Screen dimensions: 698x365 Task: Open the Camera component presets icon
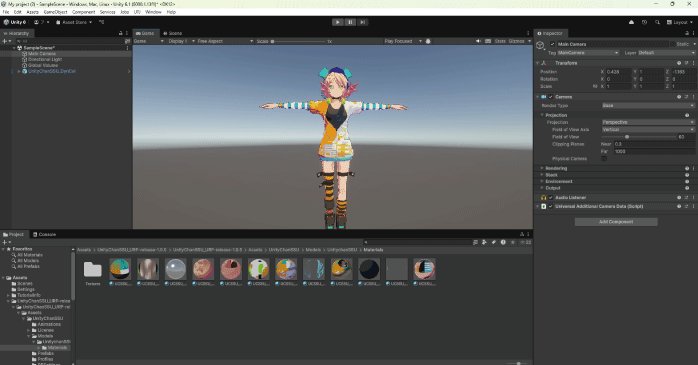(x=686, y=97)
